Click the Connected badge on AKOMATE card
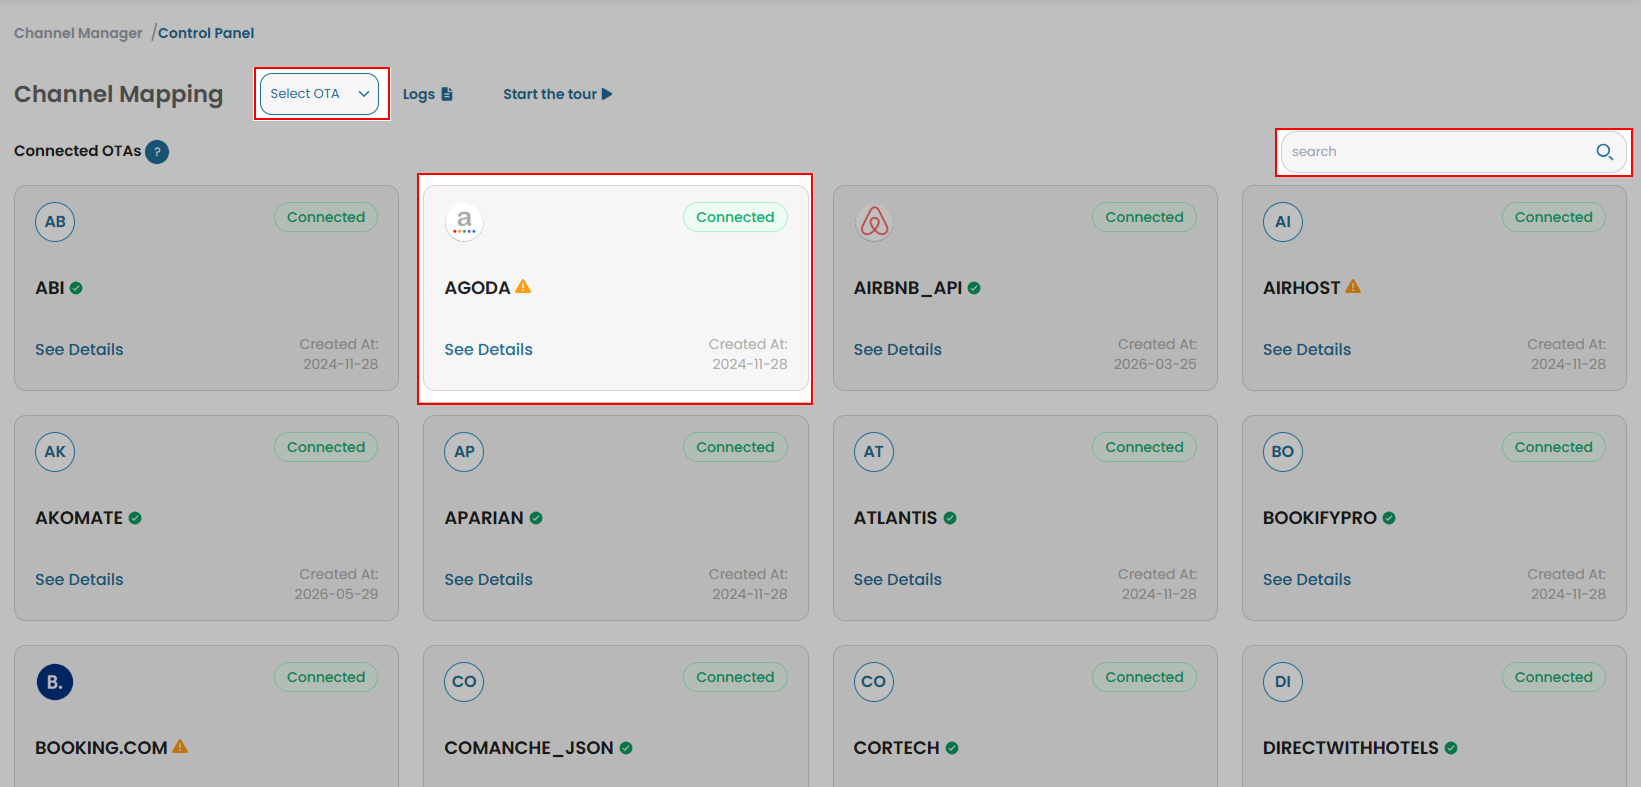 pyautogui.click(x=326, y=448)
